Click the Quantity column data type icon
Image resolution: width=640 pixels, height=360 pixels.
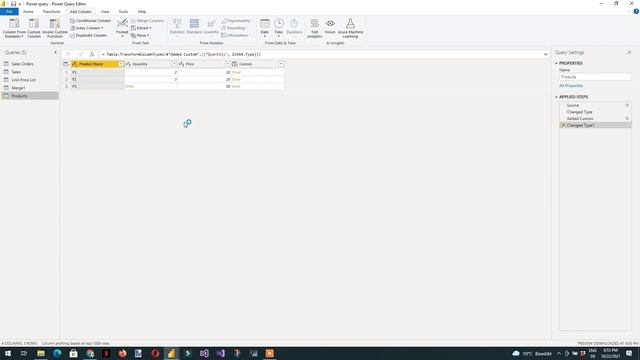point(128,64)
